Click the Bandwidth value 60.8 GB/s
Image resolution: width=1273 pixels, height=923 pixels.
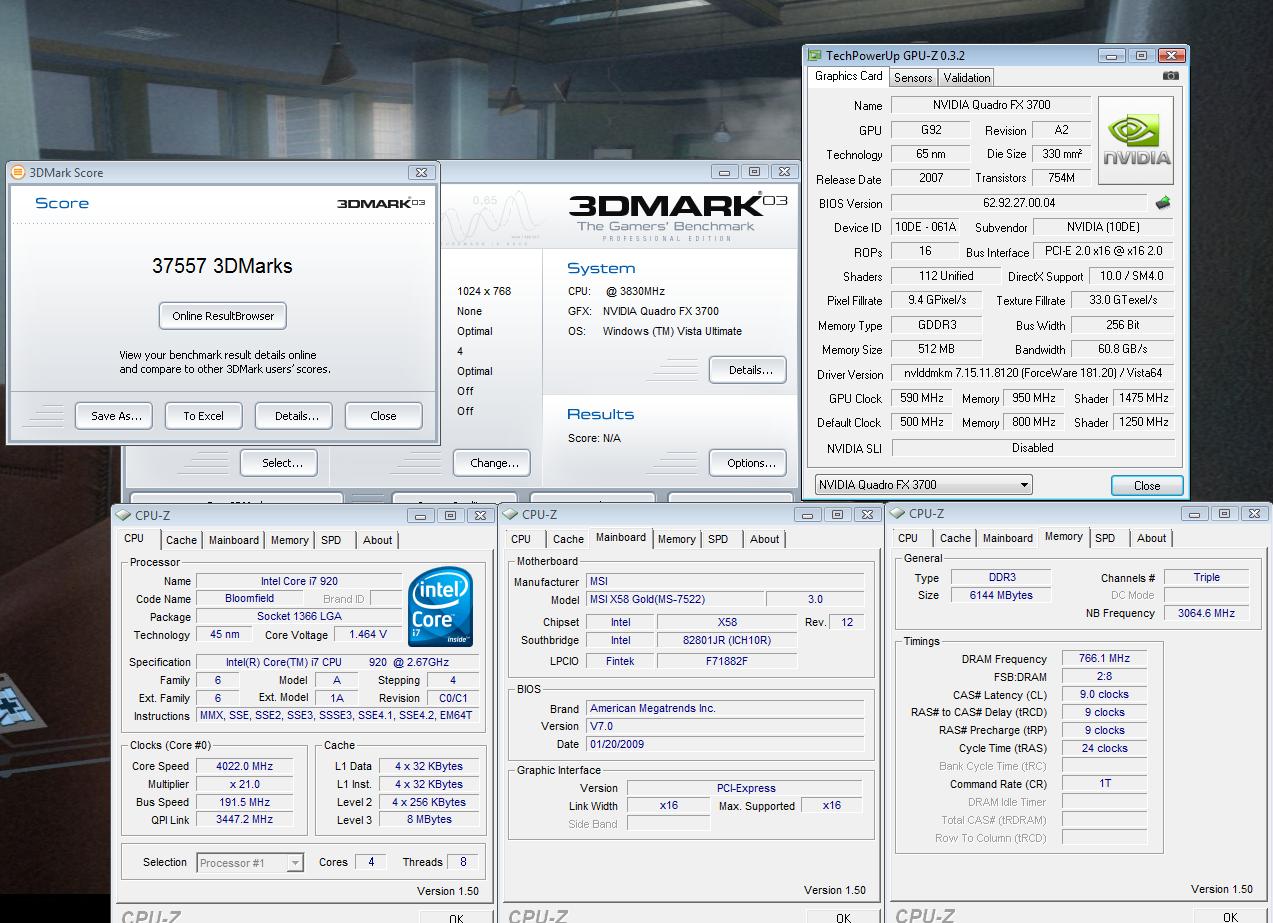point(1122,349)
